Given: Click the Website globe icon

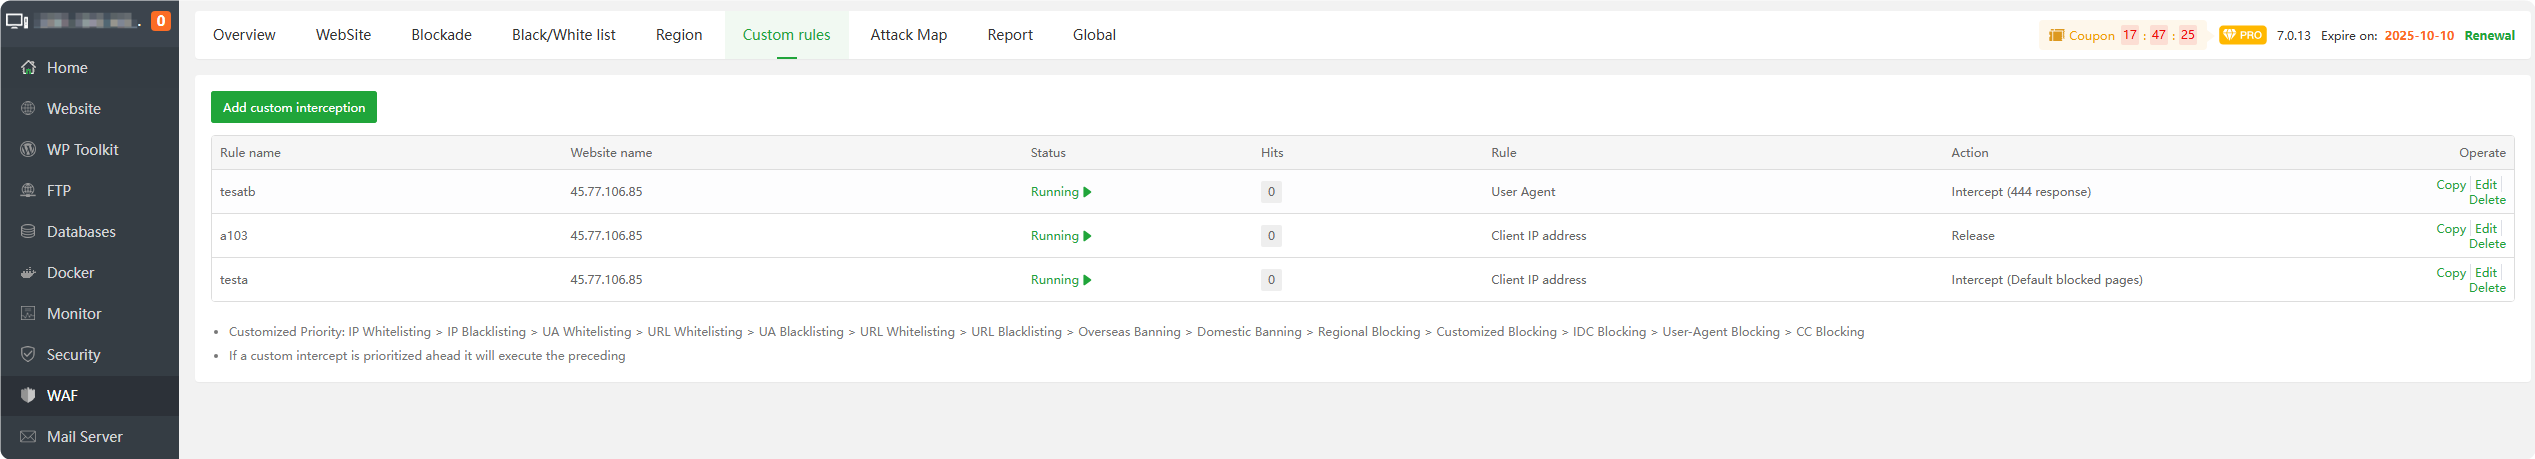Looking at the screenshot, I should [28, 109].
